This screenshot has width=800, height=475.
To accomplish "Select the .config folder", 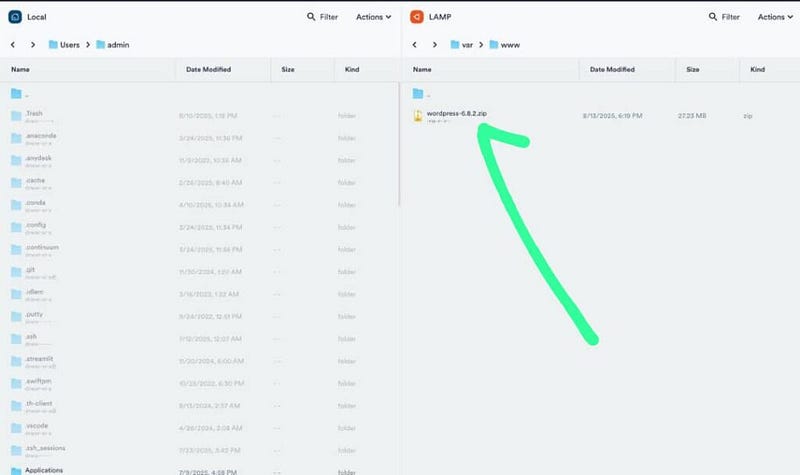I will [199, 227].
